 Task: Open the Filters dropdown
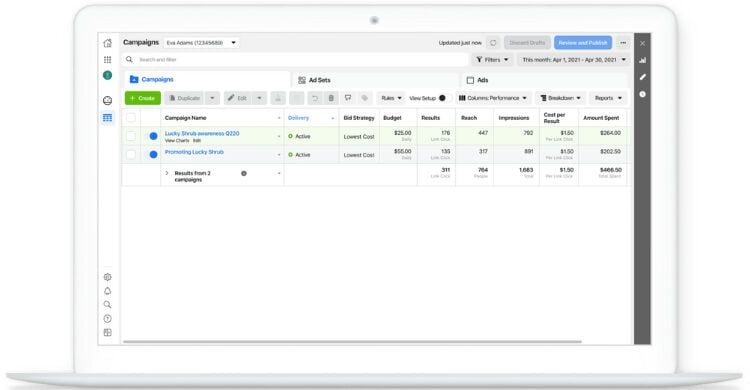(x=492, y=60)
